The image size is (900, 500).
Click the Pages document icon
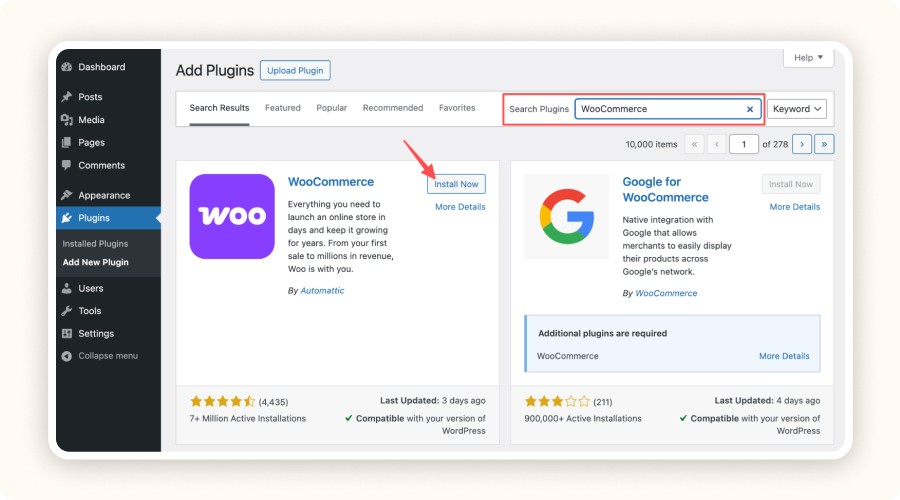click(67, 142)
